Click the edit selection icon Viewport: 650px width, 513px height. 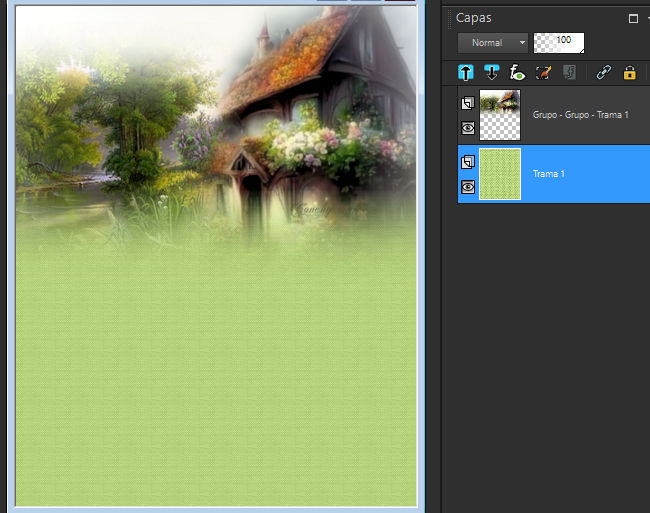coord(543,73)
